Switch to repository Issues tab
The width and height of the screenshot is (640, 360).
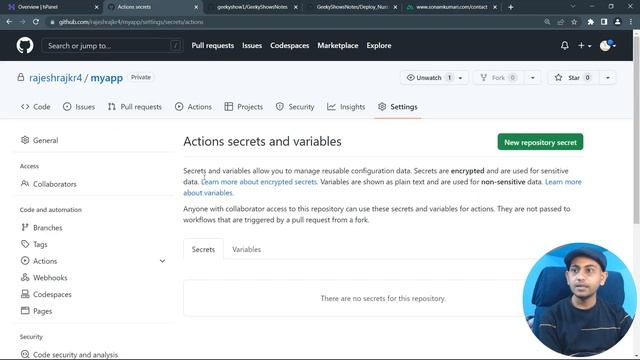click(79, 107)
